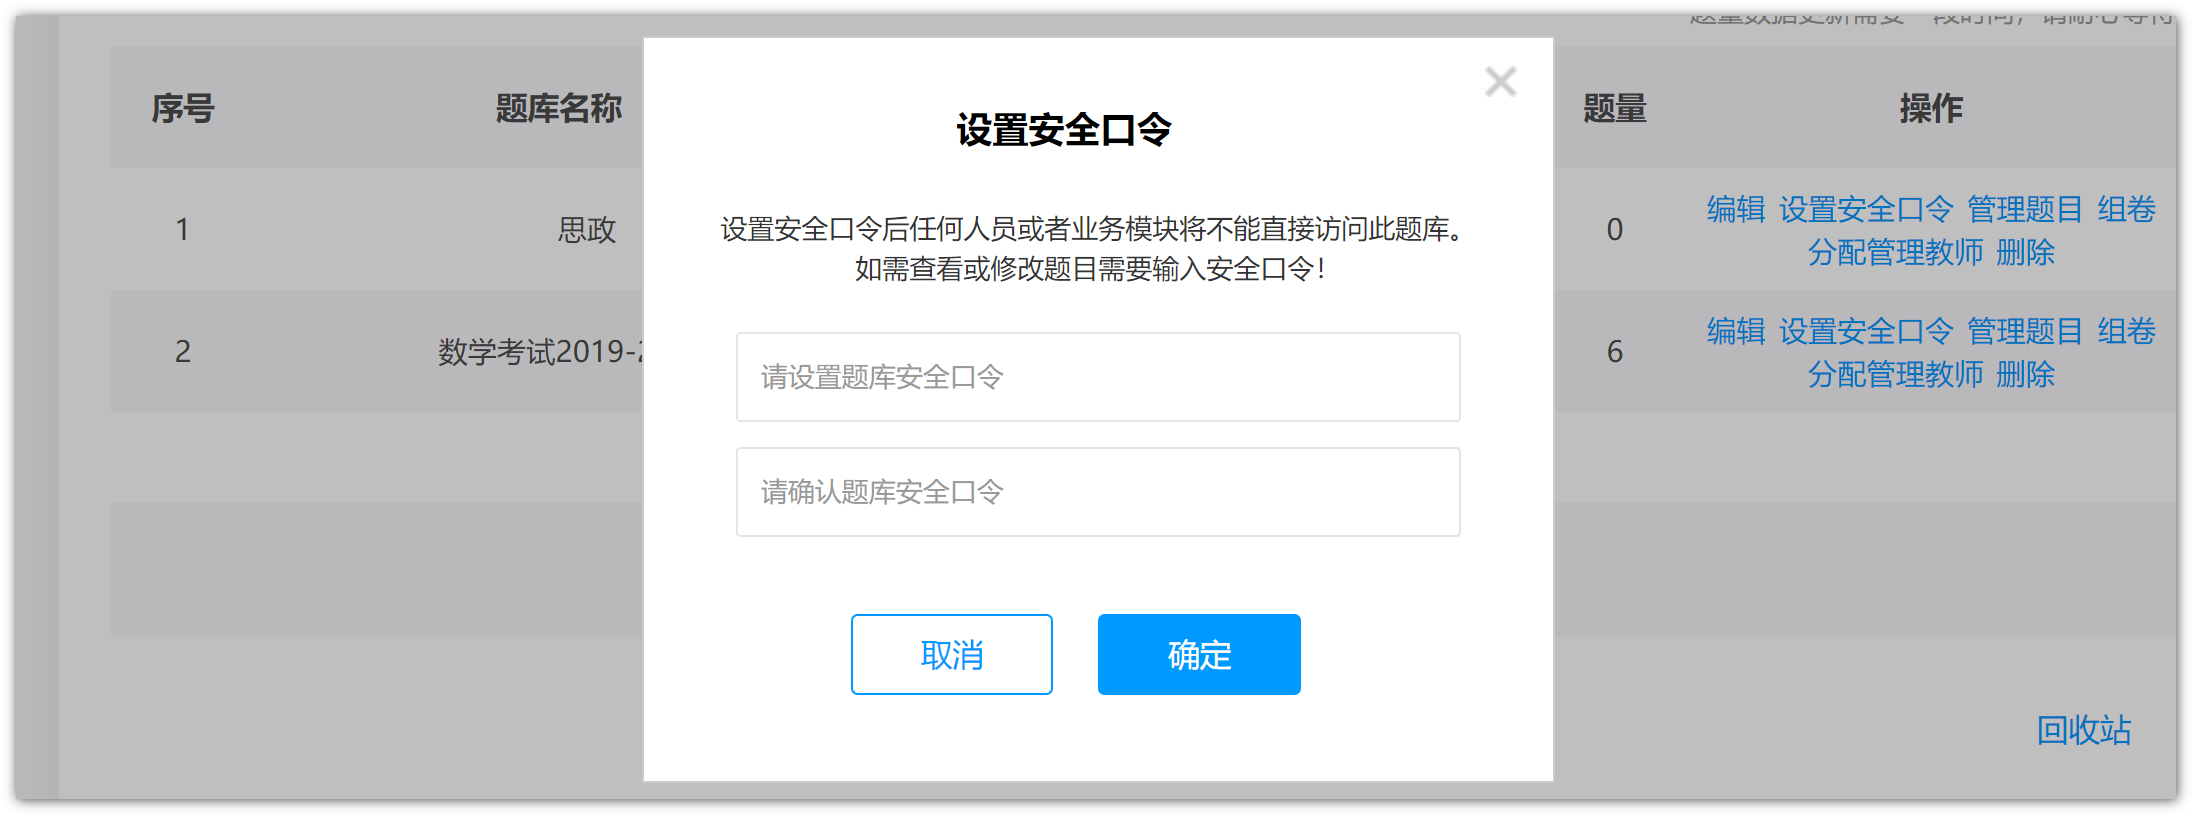Click 组卷 link in first row
This screenshot has height=815, width=2192.
(2126, 210)
